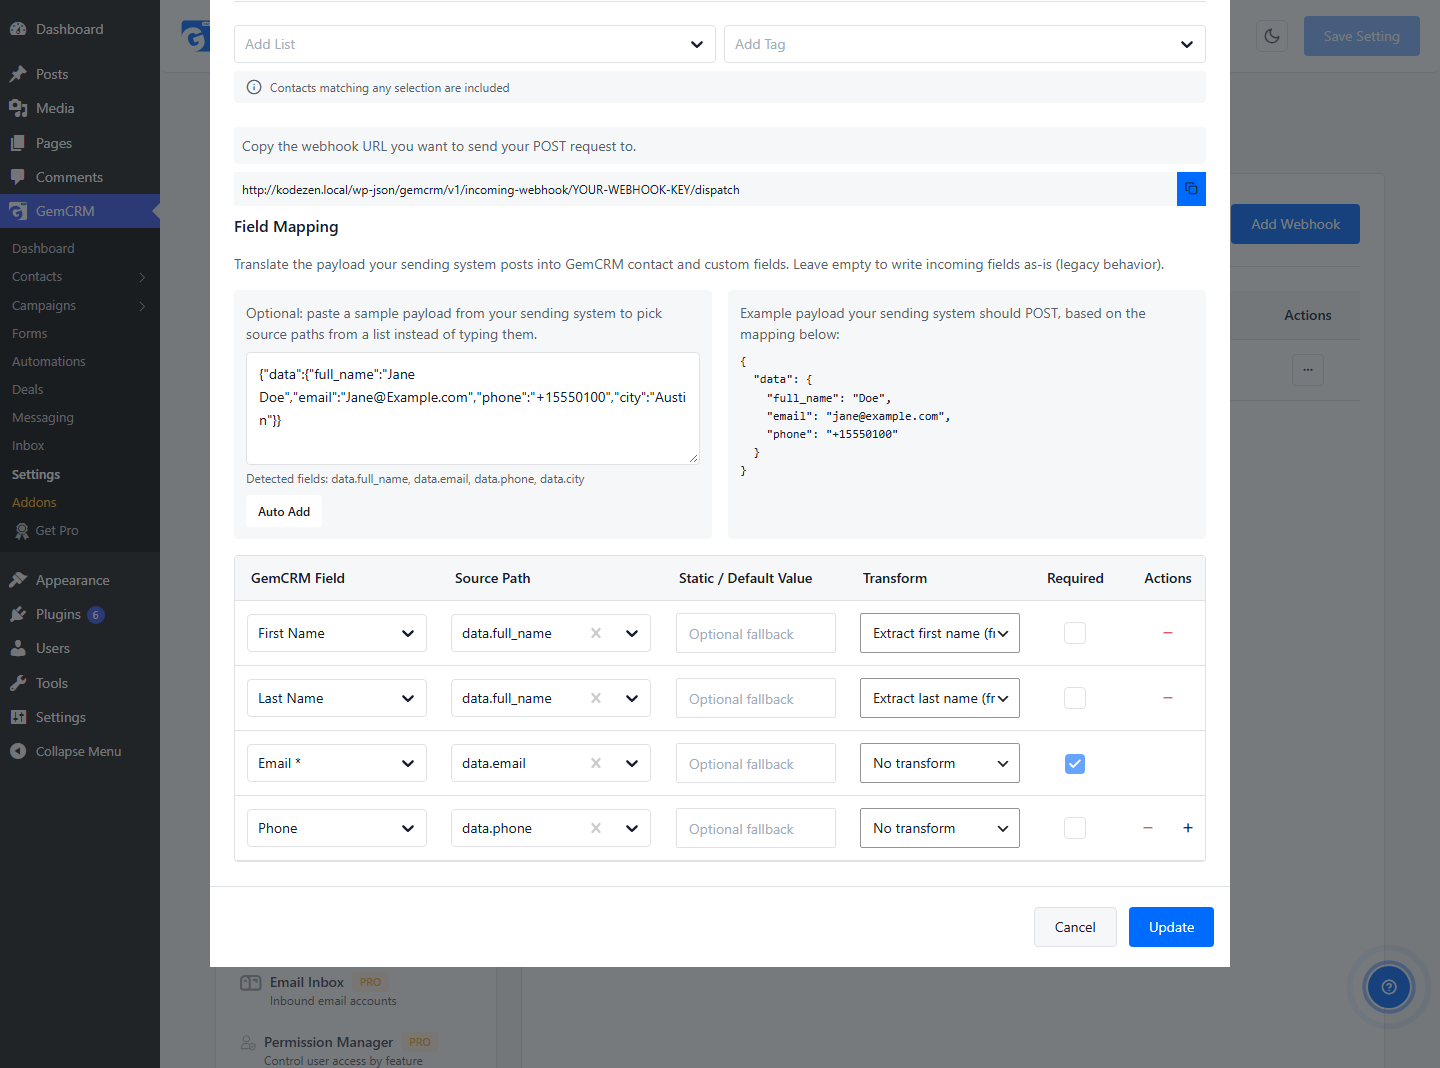
Task: Toggle dark mode moon icon
Action: 1272,36
